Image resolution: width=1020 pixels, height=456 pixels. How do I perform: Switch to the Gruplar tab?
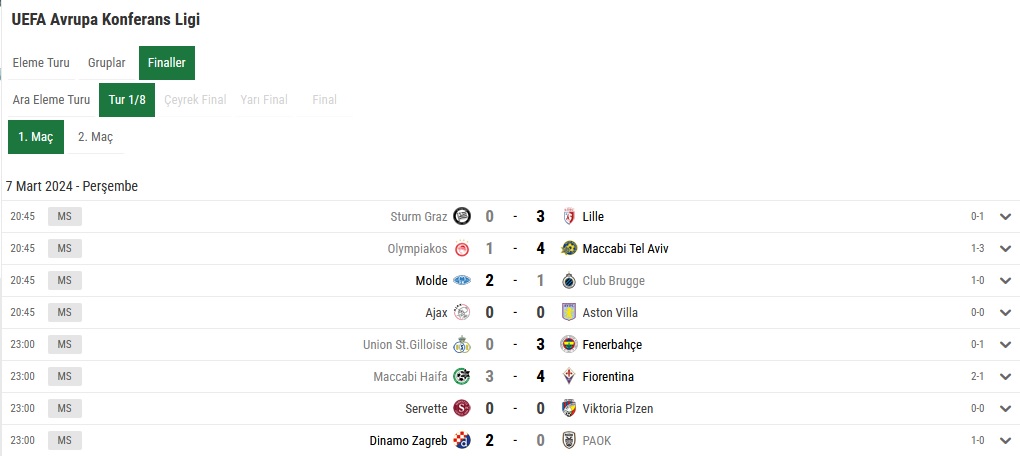[107, 63]
